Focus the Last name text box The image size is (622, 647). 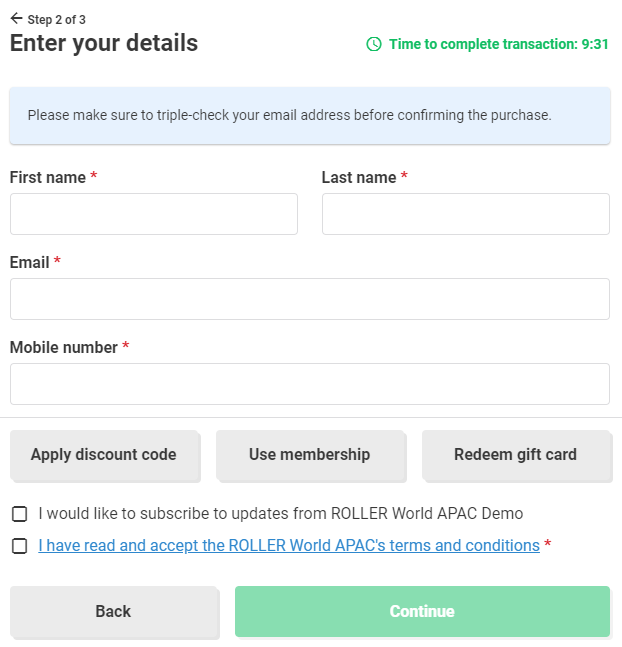465,214
